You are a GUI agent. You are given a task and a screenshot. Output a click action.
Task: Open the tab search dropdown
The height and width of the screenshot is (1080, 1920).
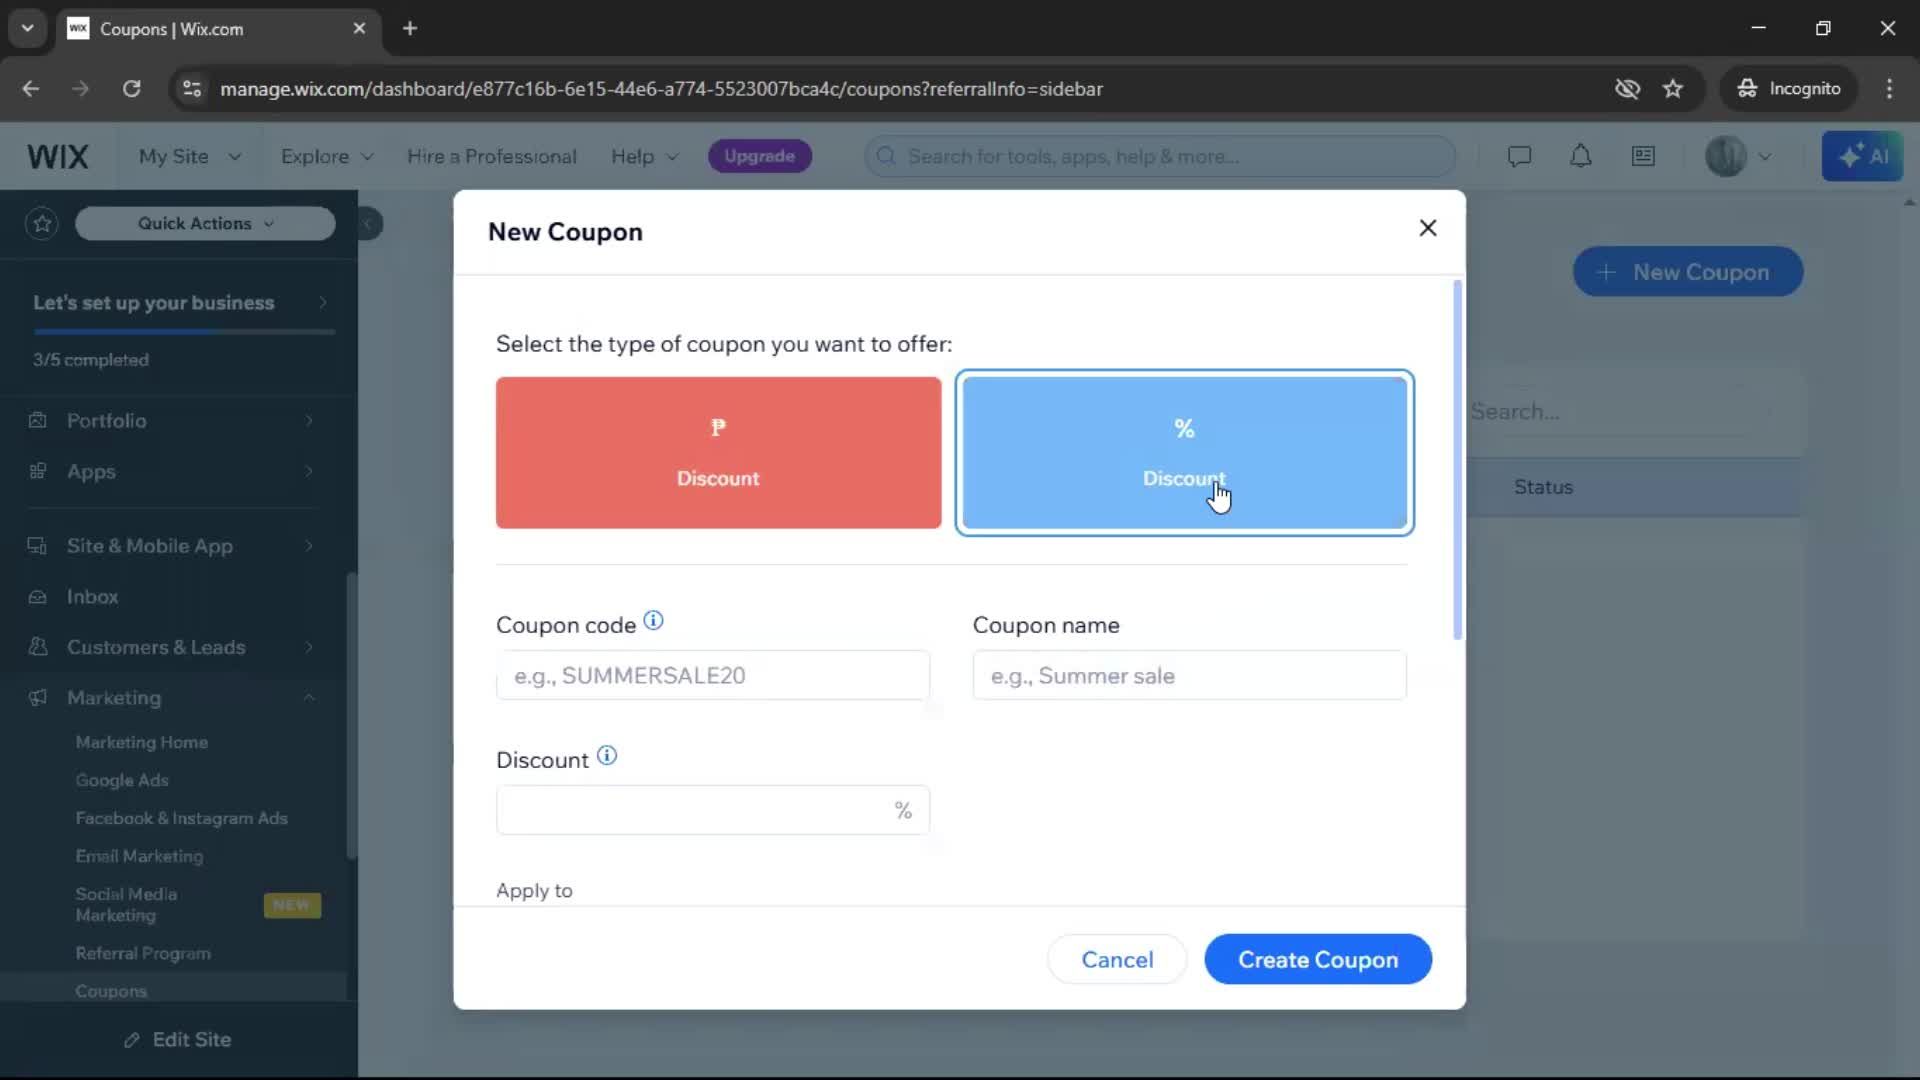(x=28, y=29)
